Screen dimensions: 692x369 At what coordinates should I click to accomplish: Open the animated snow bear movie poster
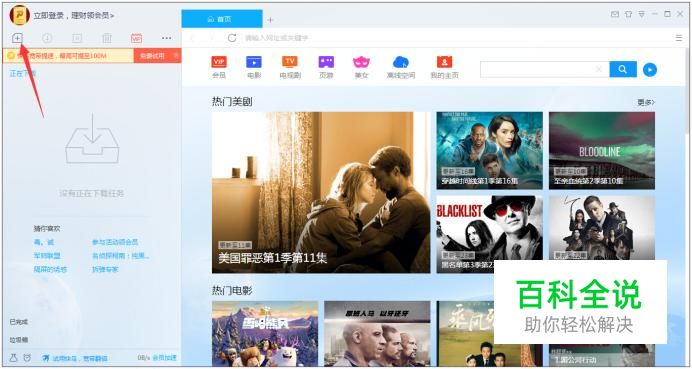[x=265, y=334]
